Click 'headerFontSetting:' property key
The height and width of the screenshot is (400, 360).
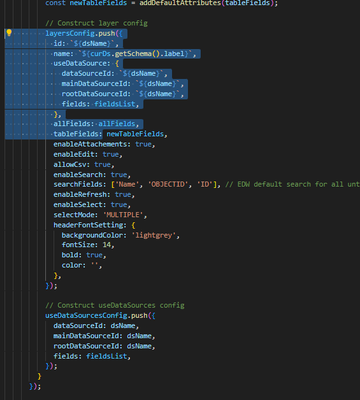(90, 225)
